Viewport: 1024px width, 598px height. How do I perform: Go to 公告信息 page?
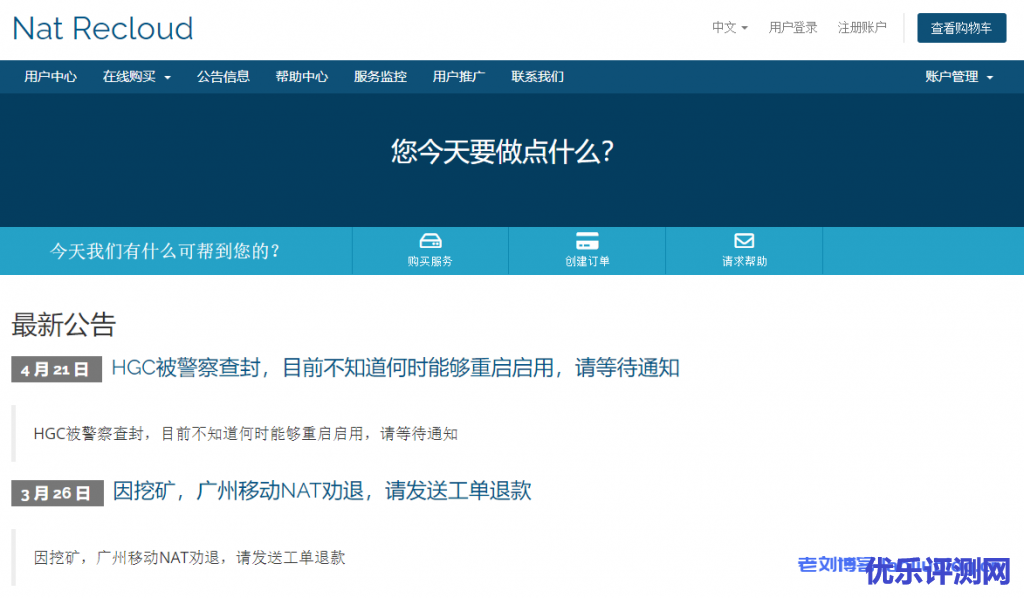click(223, 77)
